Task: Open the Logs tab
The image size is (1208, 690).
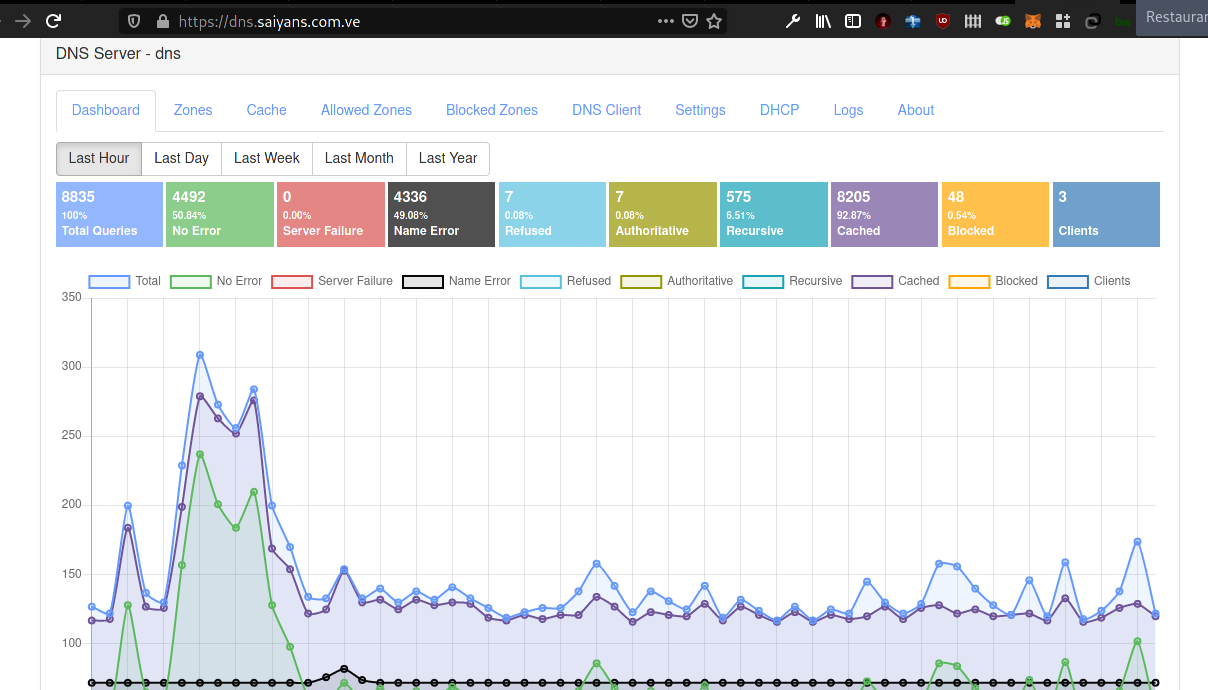Action: (848, 110)
